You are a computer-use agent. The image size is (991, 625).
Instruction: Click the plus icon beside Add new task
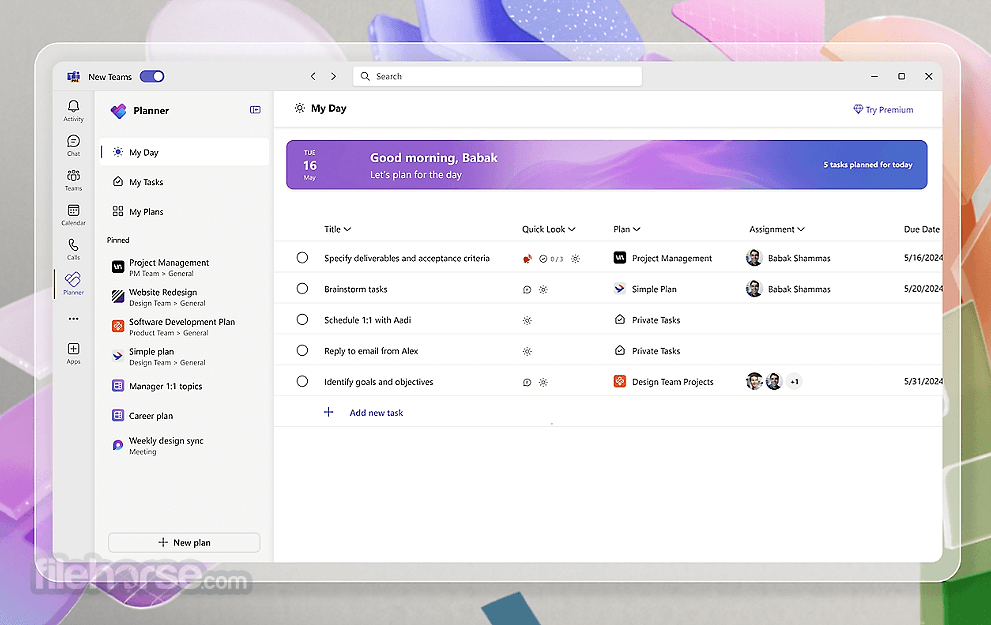click(x=329, y=412)
